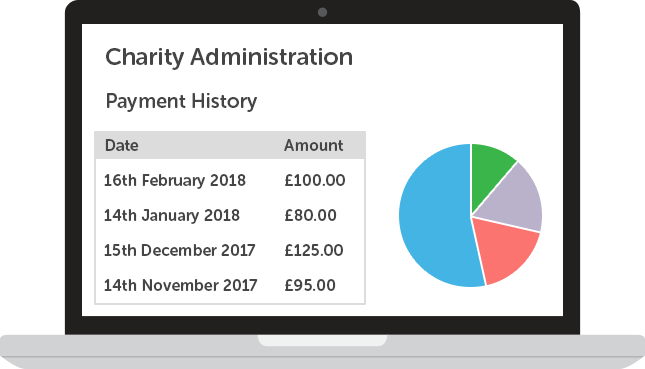Viewport: 645px width, 369px height.
Task: Click the £95.00 amount cell
Action: pos(310,285)
